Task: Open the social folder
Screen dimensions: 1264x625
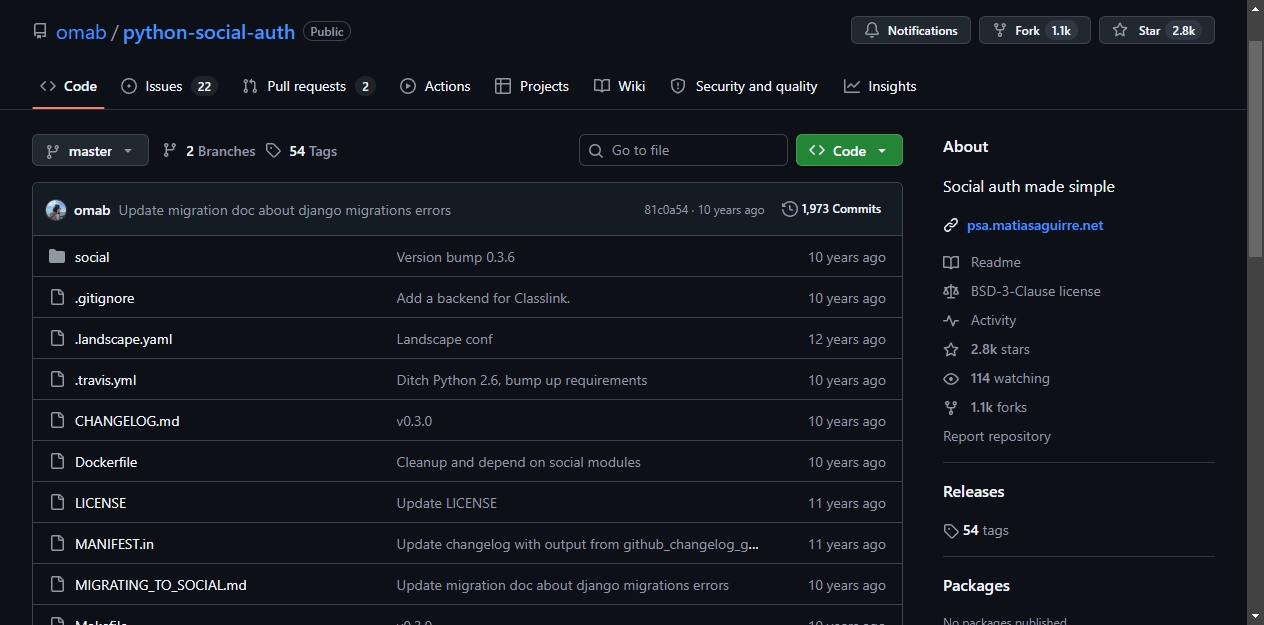Action: tap(92, 257)
